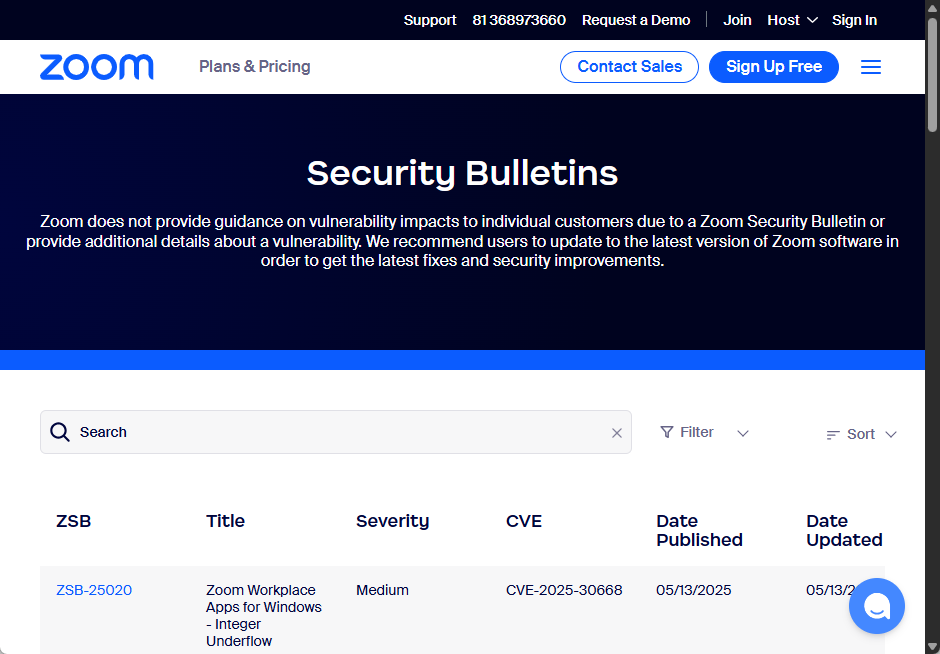Click the search magnifier icon

coord(60,432)
